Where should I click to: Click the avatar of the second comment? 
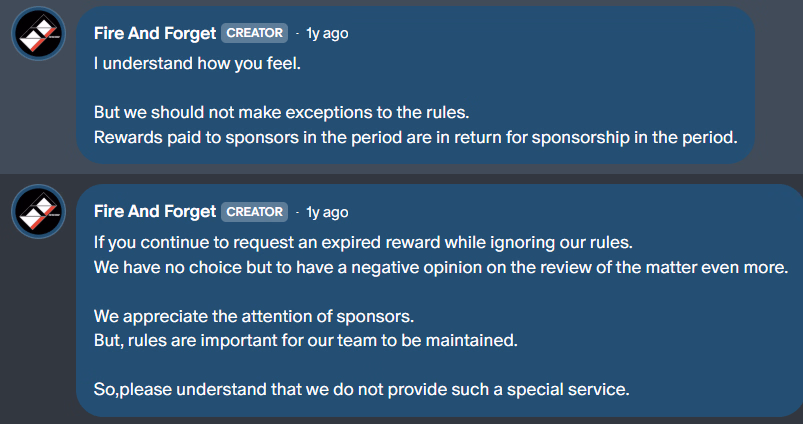pyautogui.click(x=39, y=213)
